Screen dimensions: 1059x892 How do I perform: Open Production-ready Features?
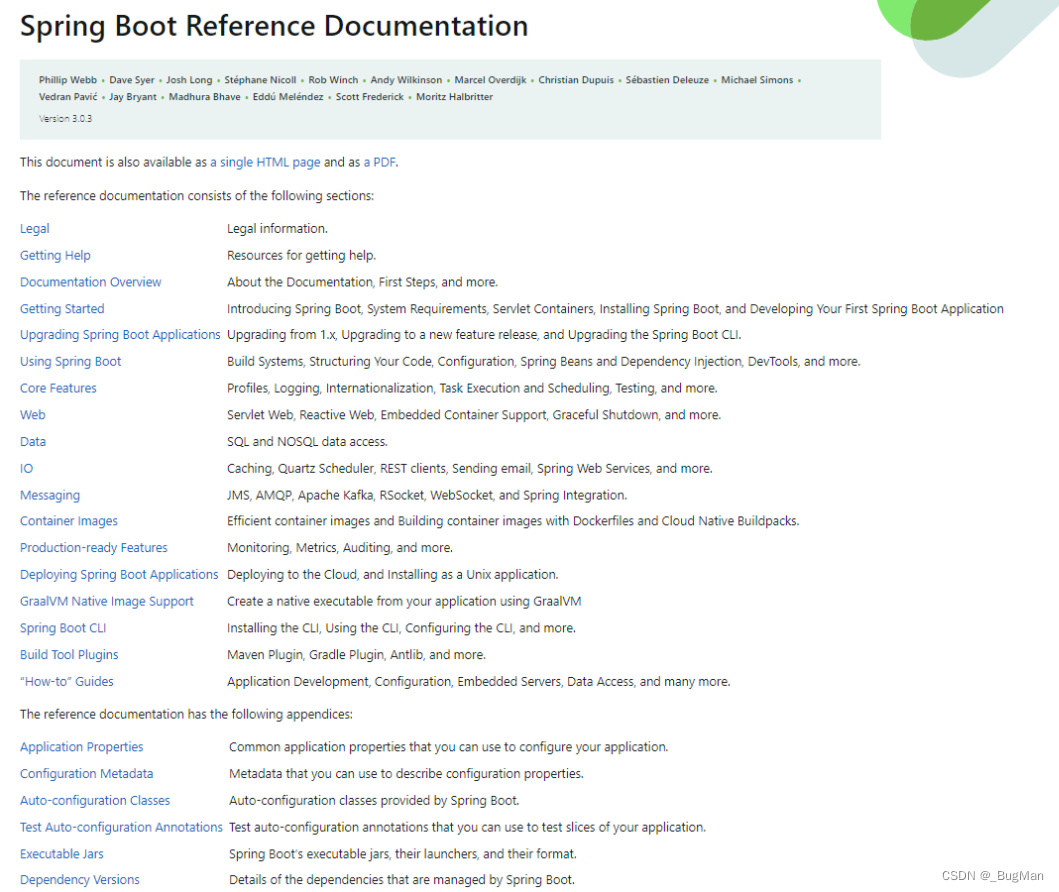coord(93,547)
